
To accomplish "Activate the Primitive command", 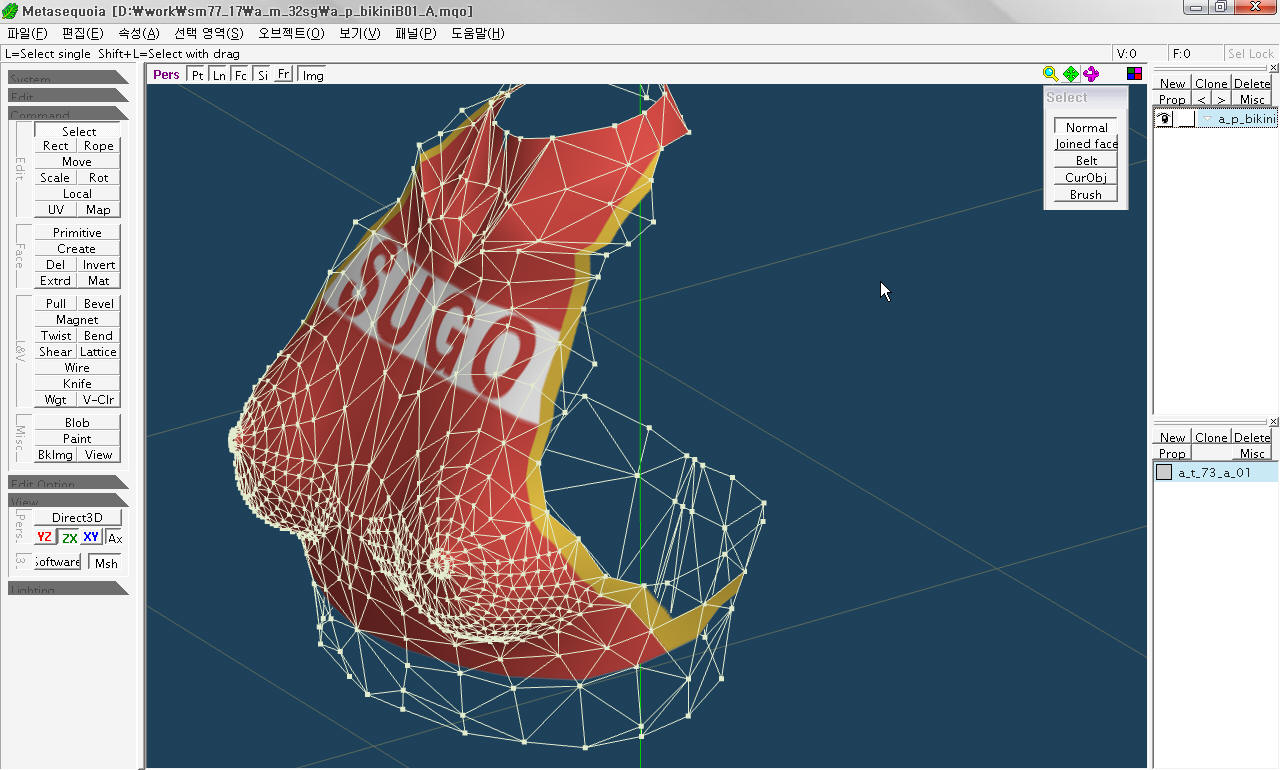I will [77, 232].
